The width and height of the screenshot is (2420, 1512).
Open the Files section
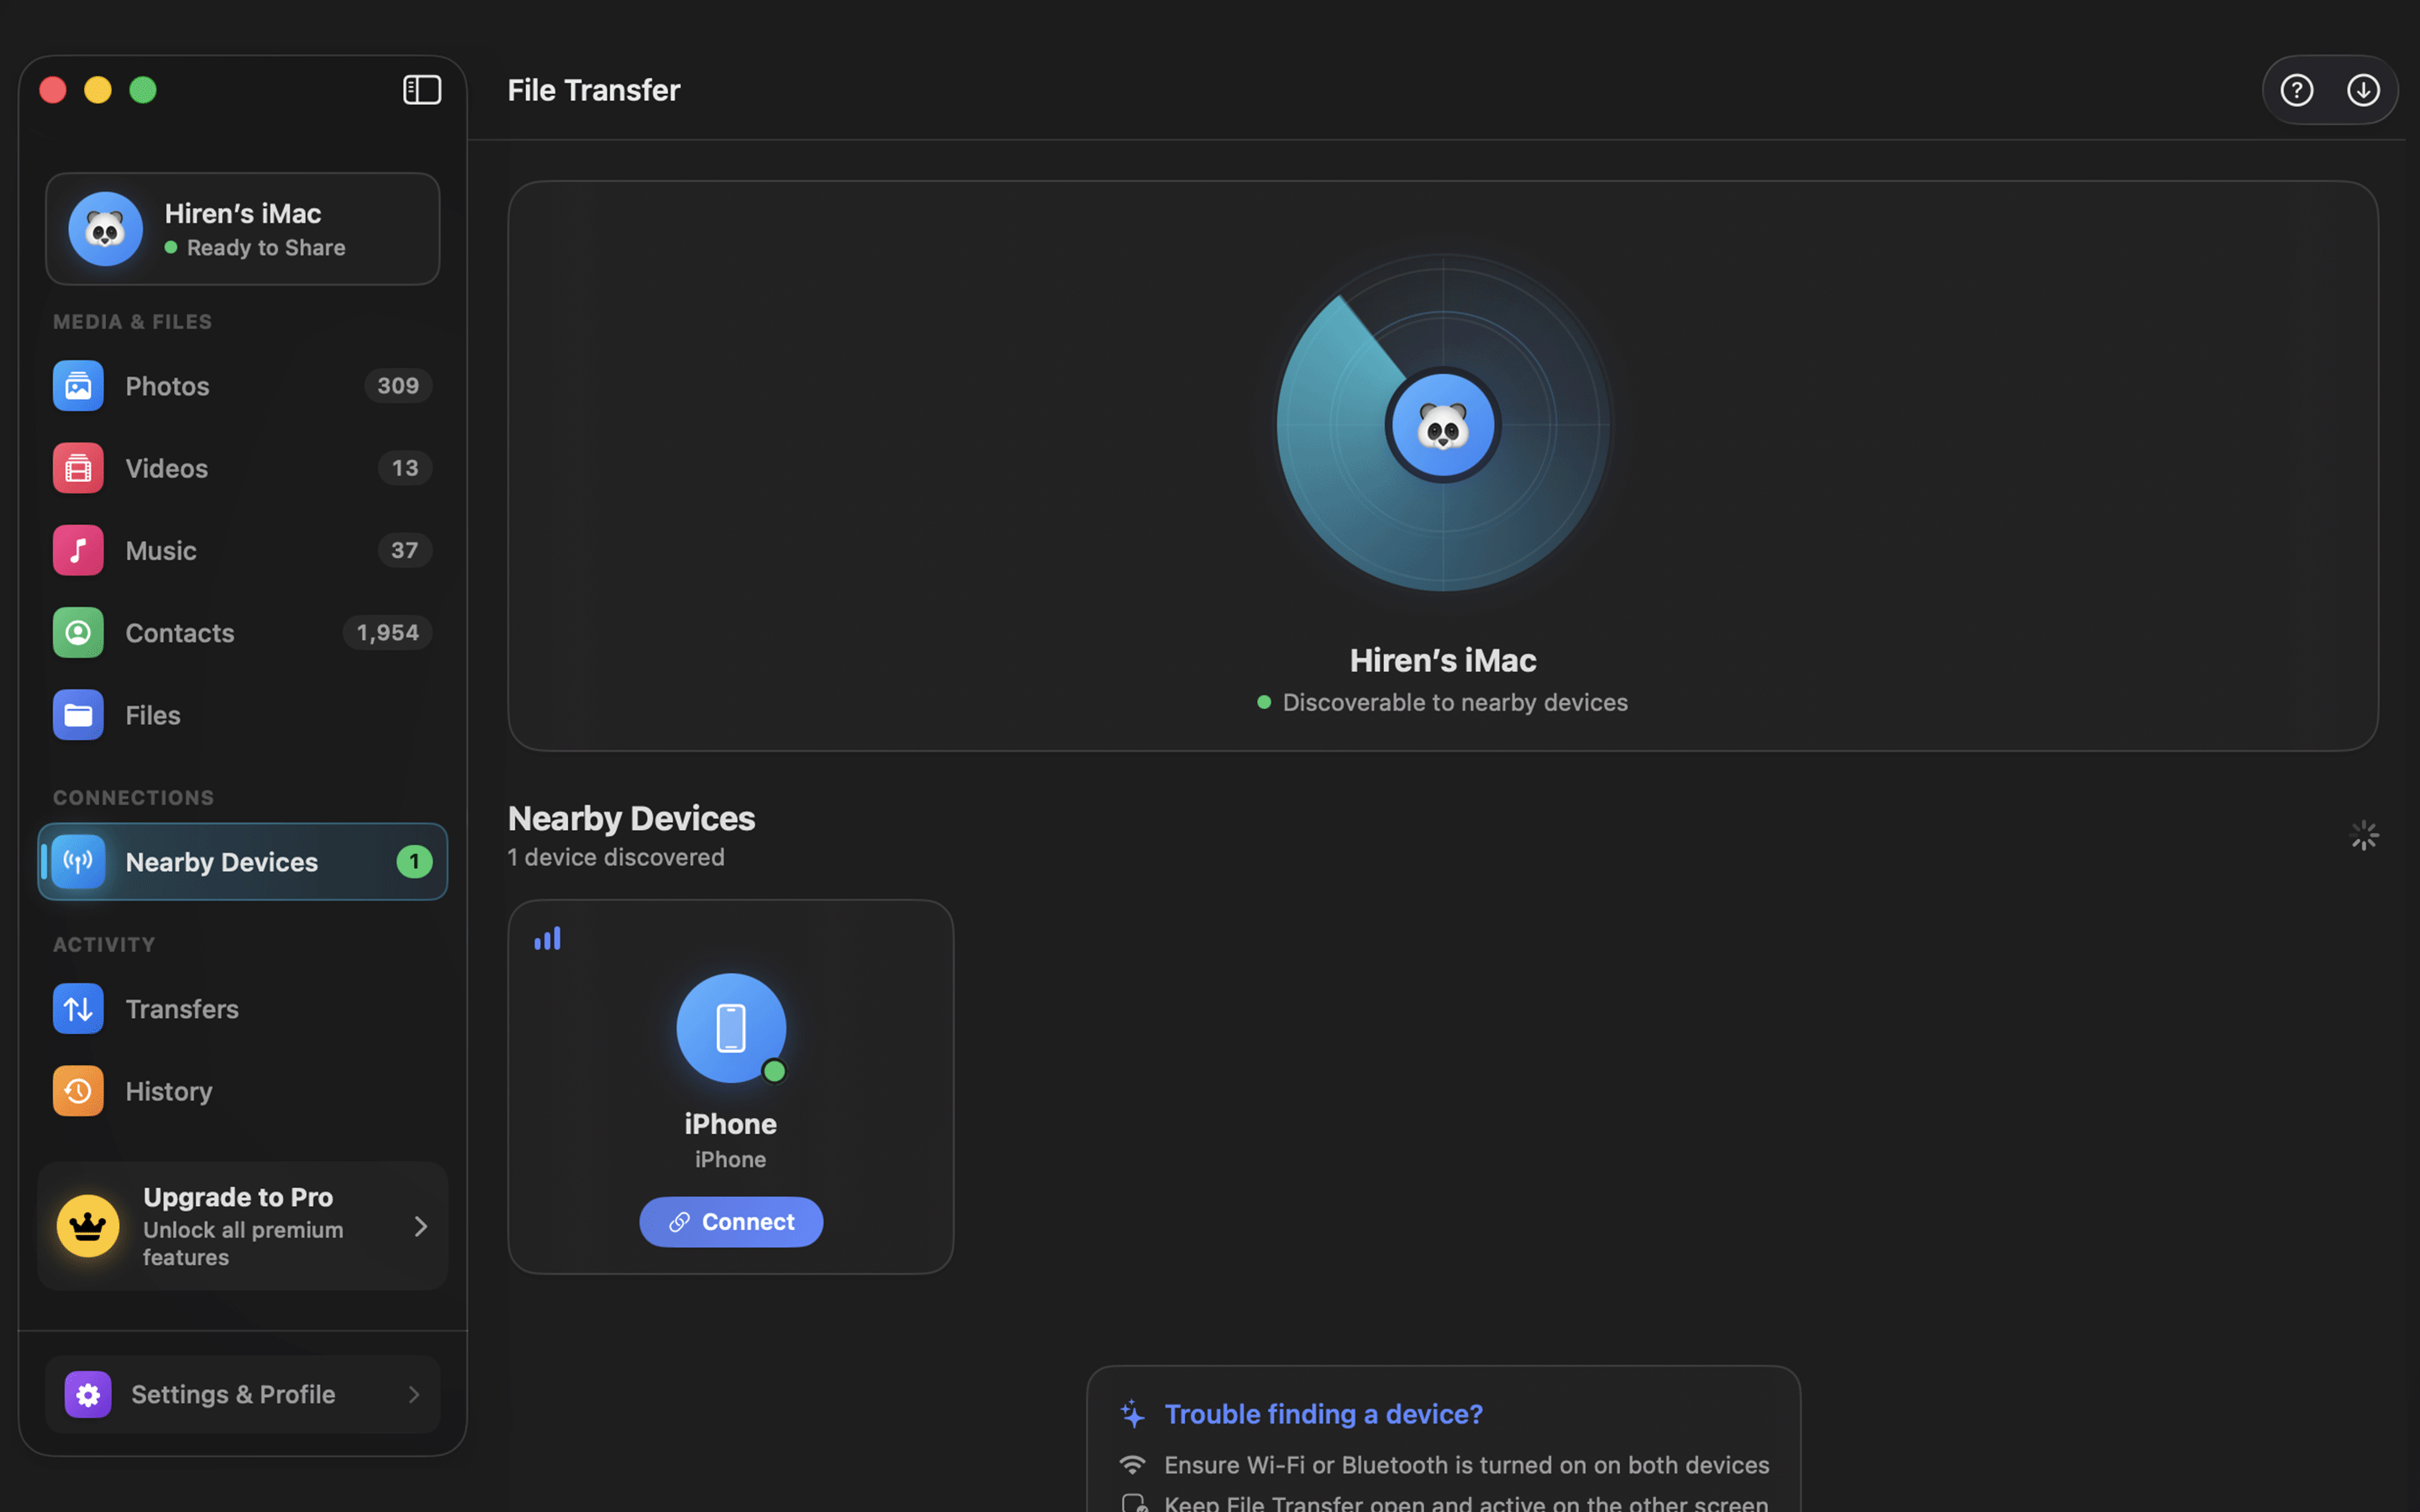tap(243, 715)
